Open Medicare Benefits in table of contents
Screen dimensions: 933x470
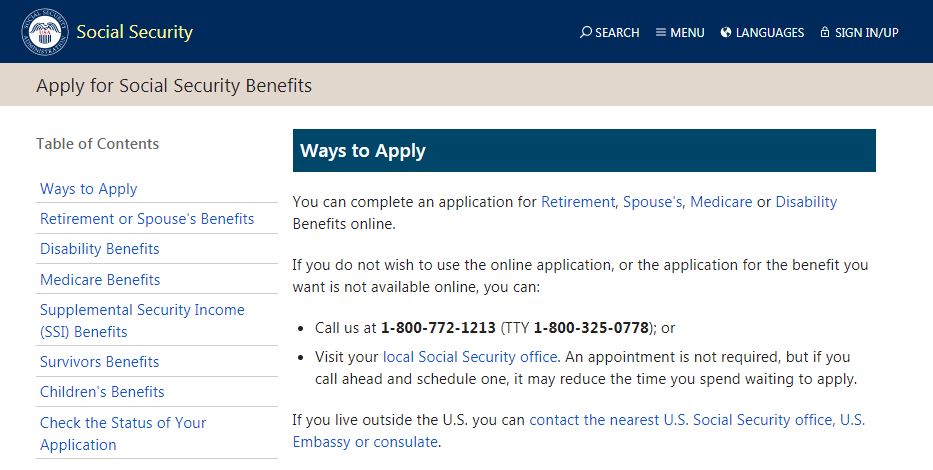pyautogui.click(x=100, y=279)
